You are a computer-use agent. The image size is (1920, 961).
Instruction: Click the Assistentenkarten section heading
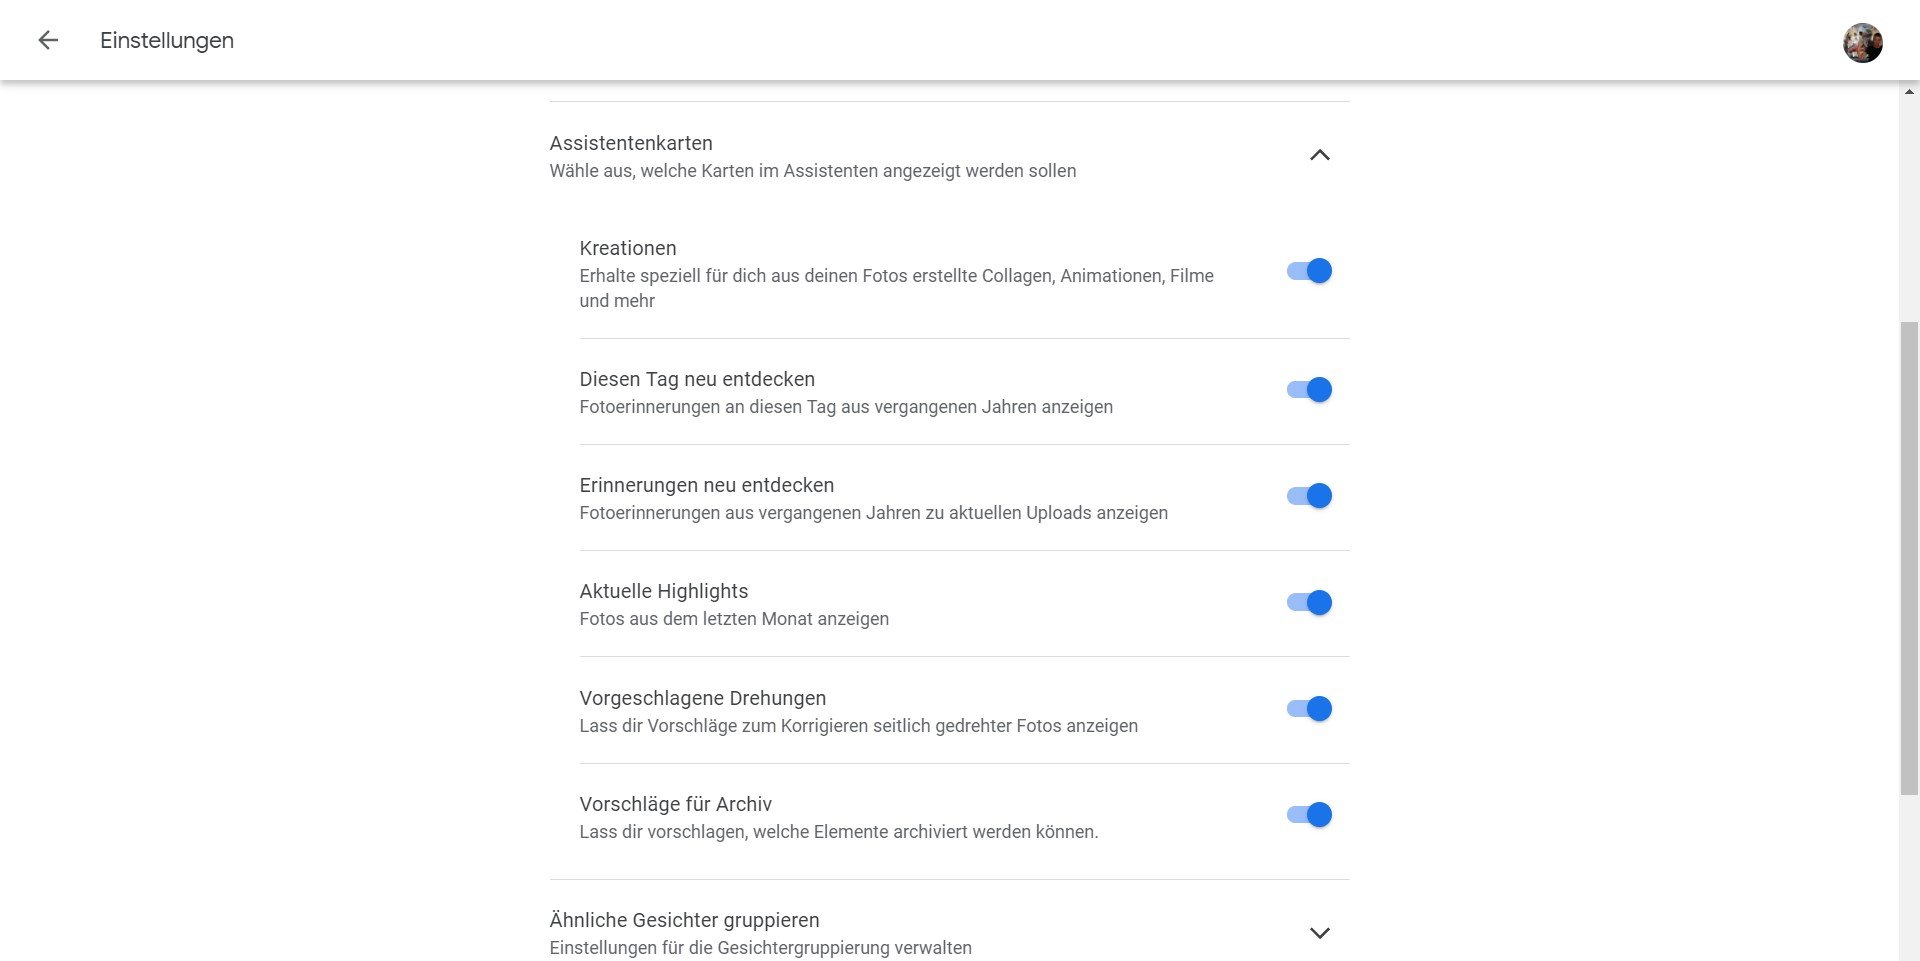(x=631, y=143)
